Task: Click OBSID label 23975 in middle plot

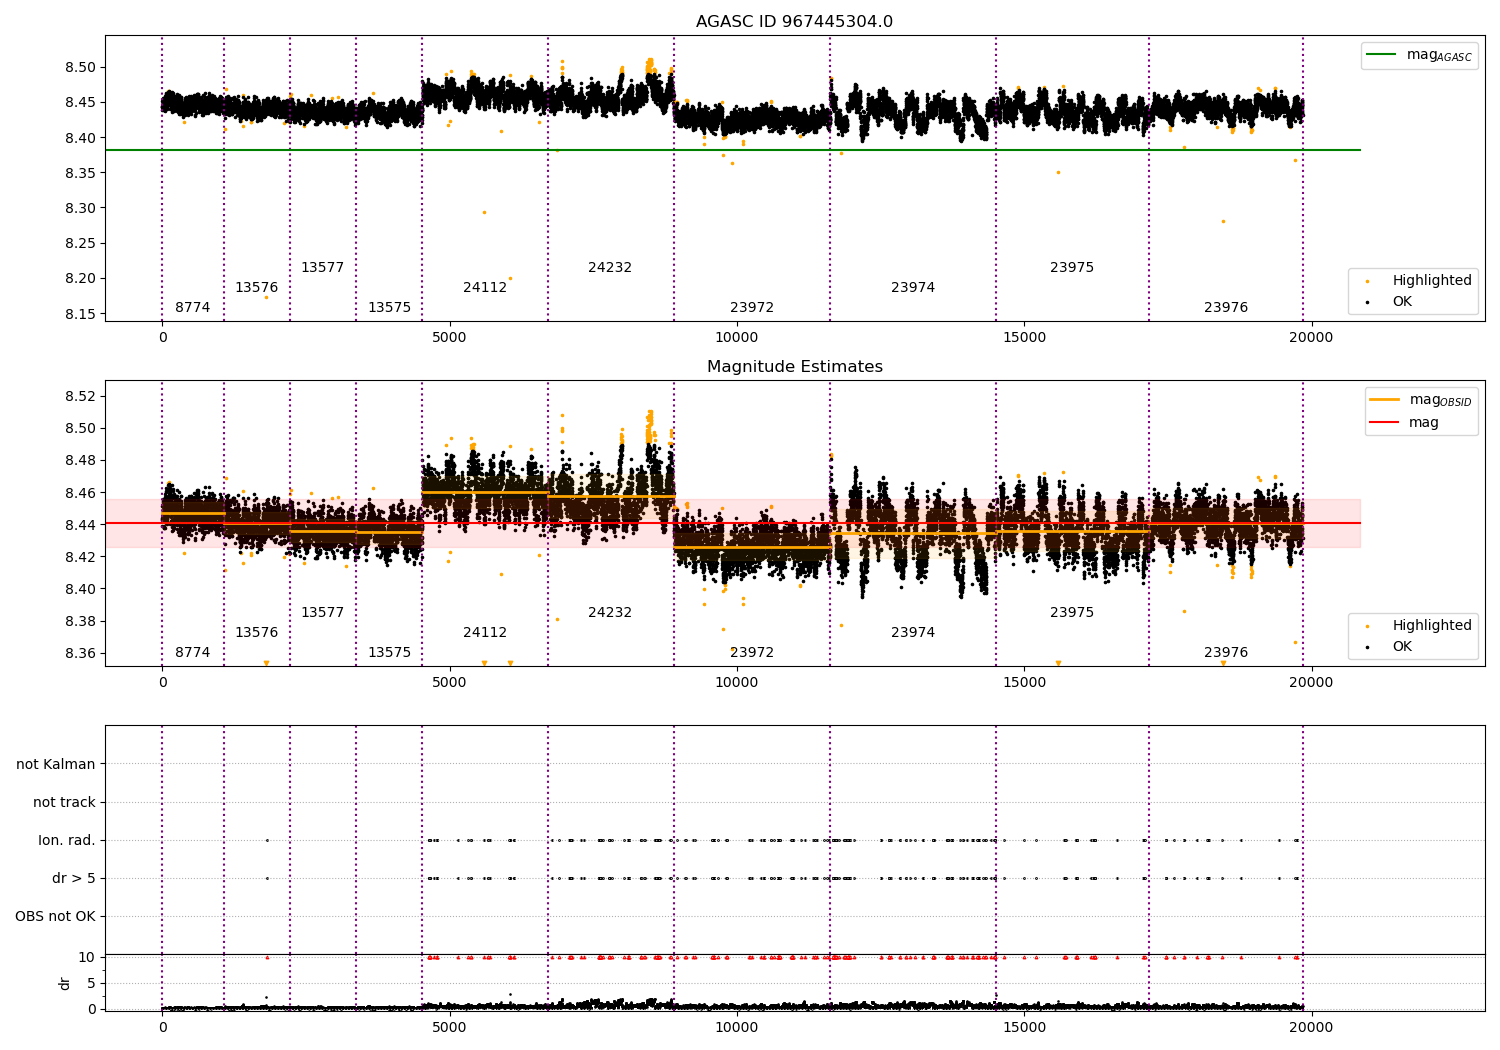Action: (x=1072, y=613)
